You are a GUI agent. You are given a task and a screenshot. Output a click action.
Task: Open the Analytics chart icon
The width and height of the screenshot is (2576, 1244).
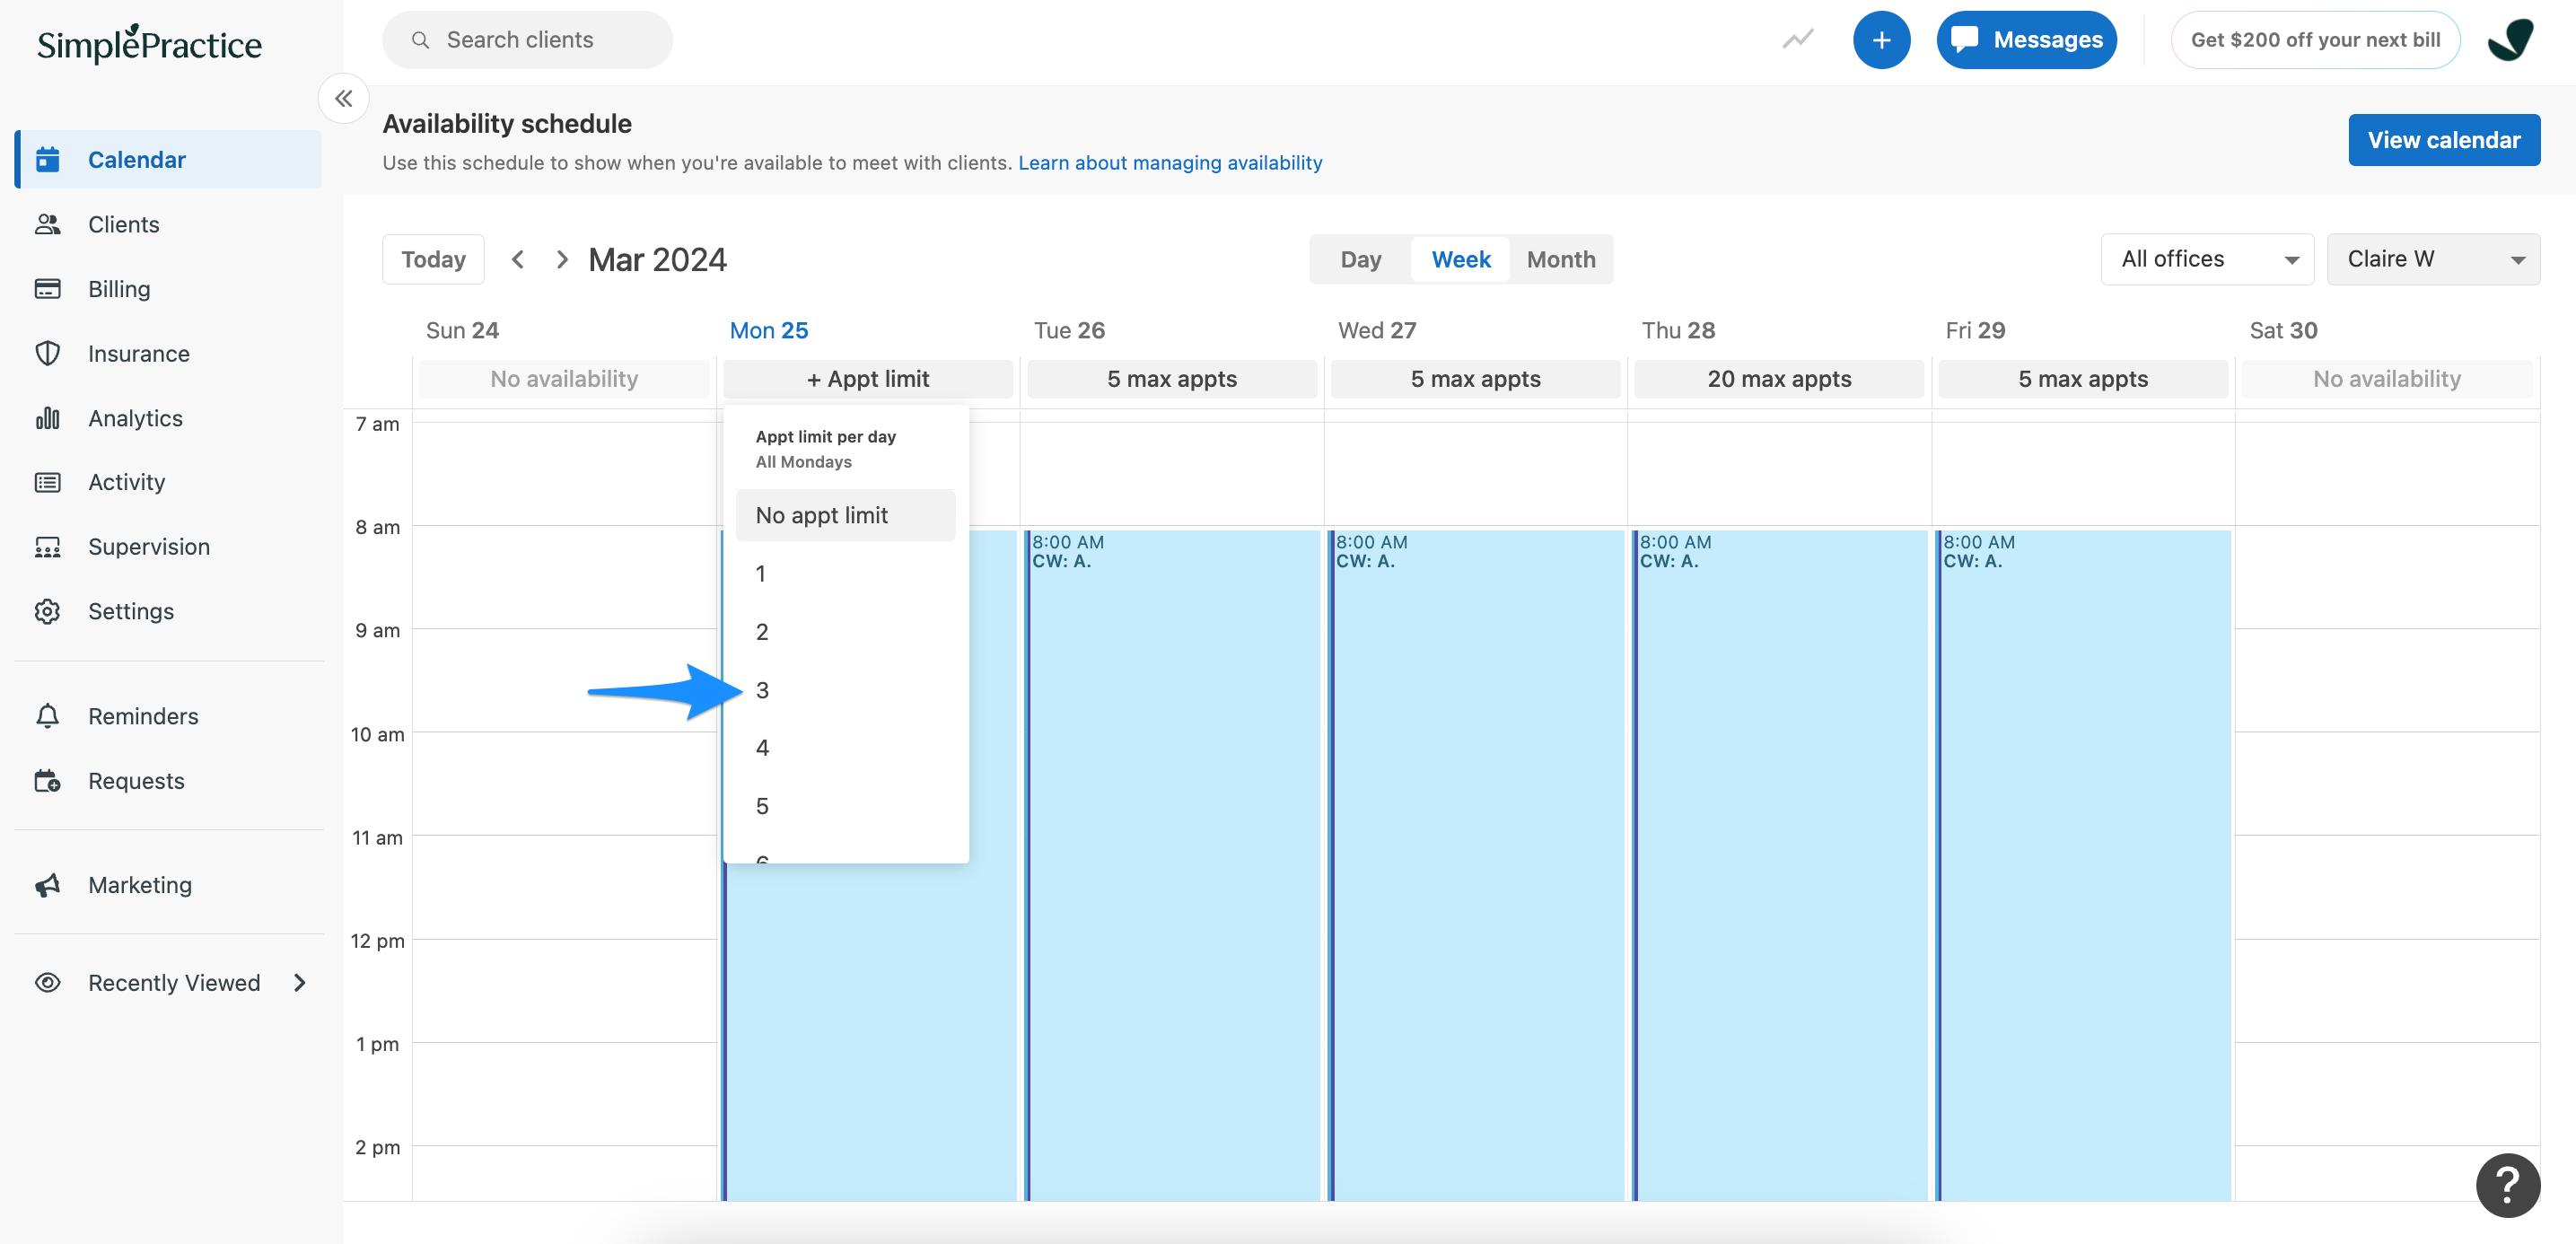click(x=47, y=418)
